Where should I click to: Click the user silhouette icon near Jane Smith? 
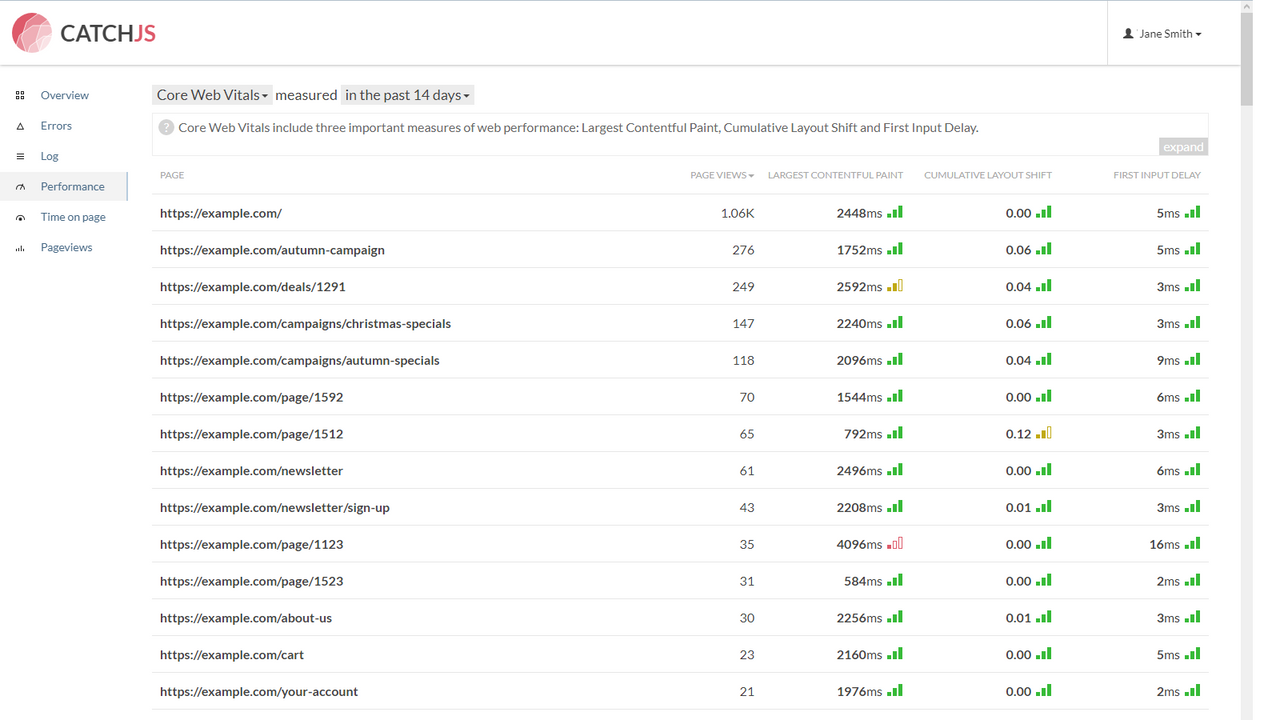[x=1128, y=32]
